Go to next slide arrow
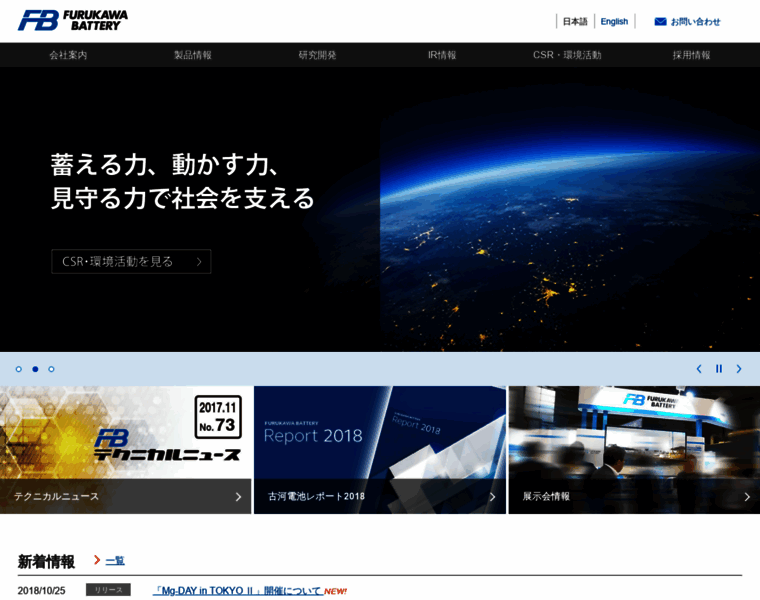 click(x=739, y=369)
